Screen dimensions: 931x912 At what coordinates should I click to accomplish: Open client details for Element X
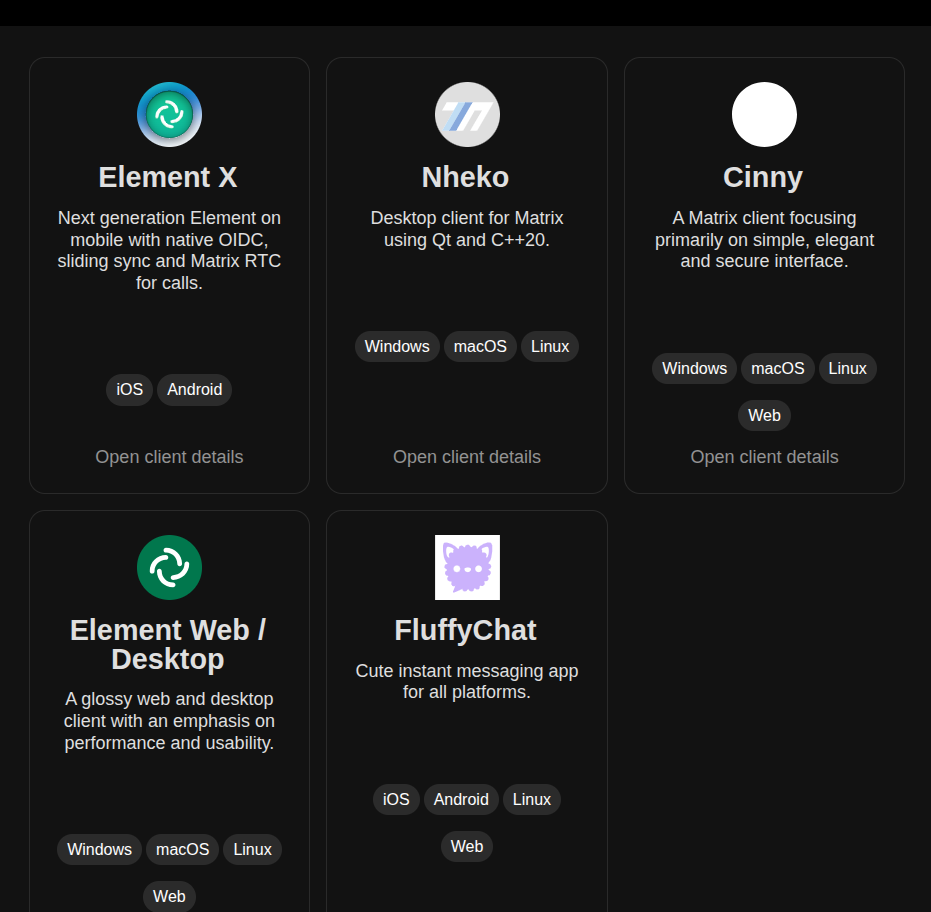pos(169,457)
